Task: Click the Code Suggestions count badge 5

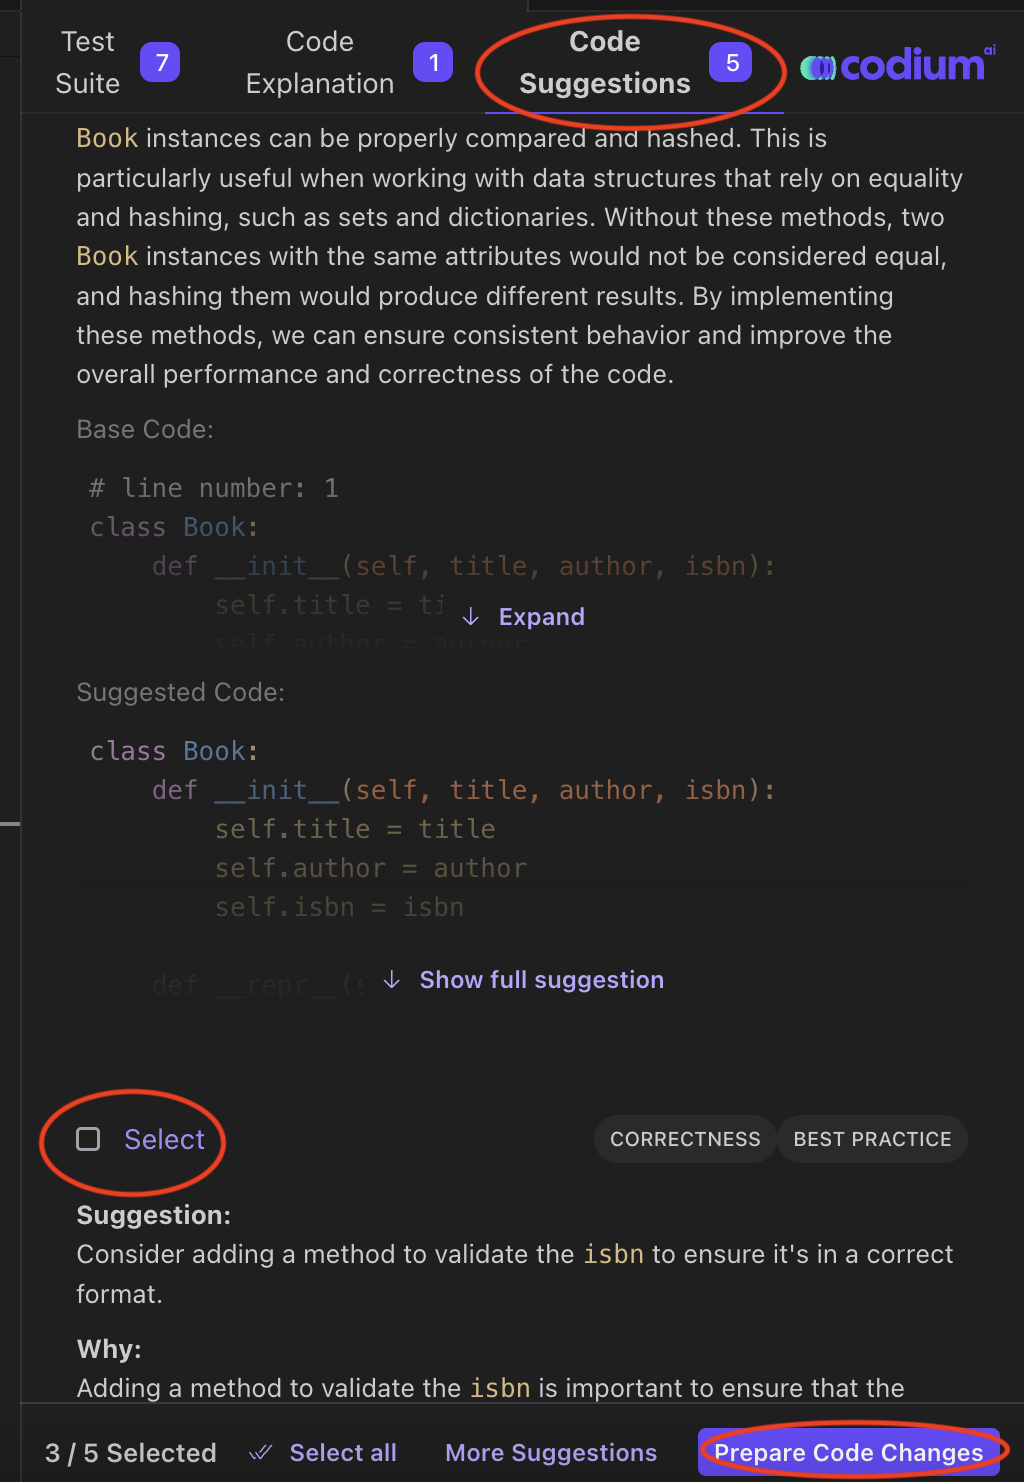Action: (731, 63)
